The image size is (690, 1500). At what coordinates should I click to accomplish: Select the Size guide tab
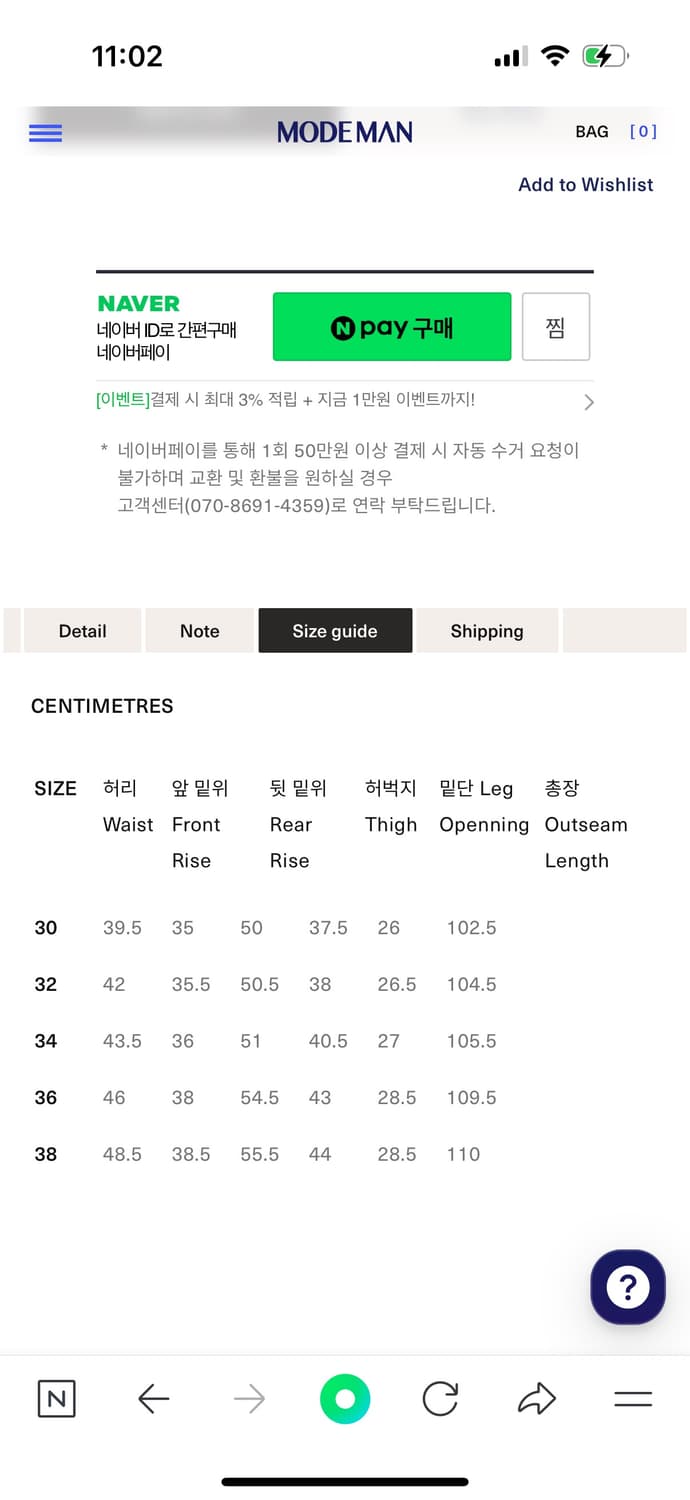(335, 631)
